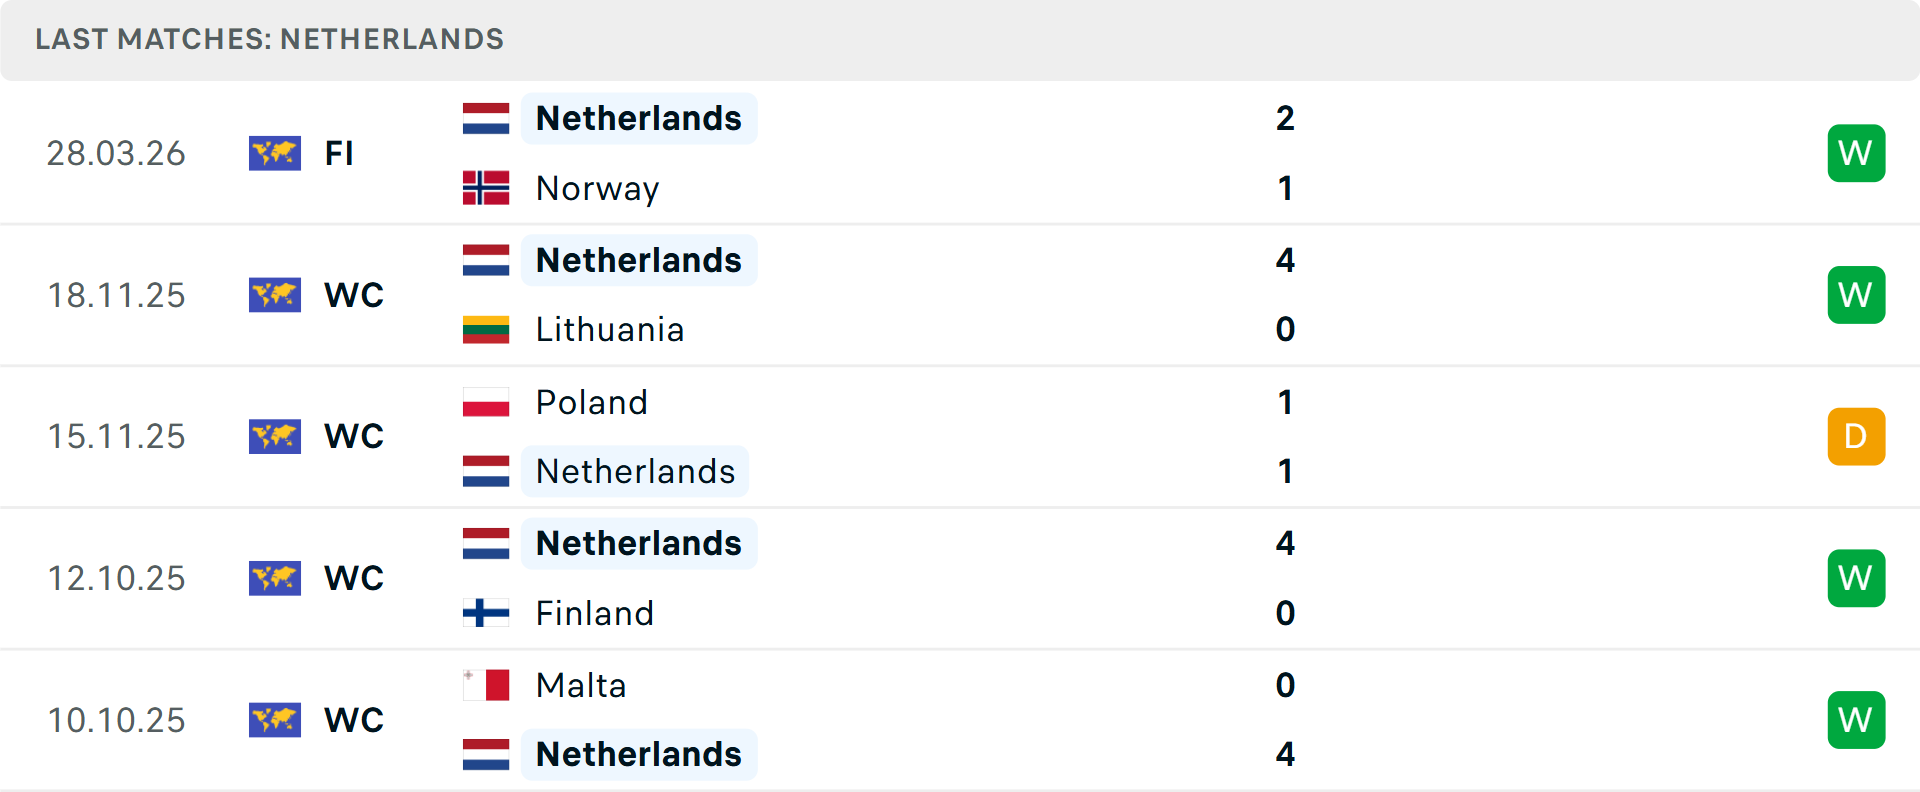Click Netherlands flag in the Norway match
1920x792 pixels.
[x=486, y=118]
